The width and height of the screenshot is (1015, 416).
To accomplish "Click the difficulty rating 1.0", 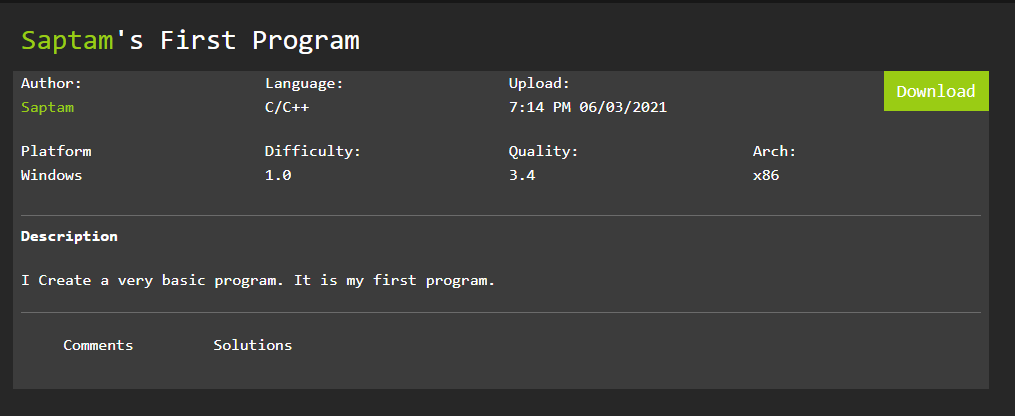I will (x=277, y=175).
